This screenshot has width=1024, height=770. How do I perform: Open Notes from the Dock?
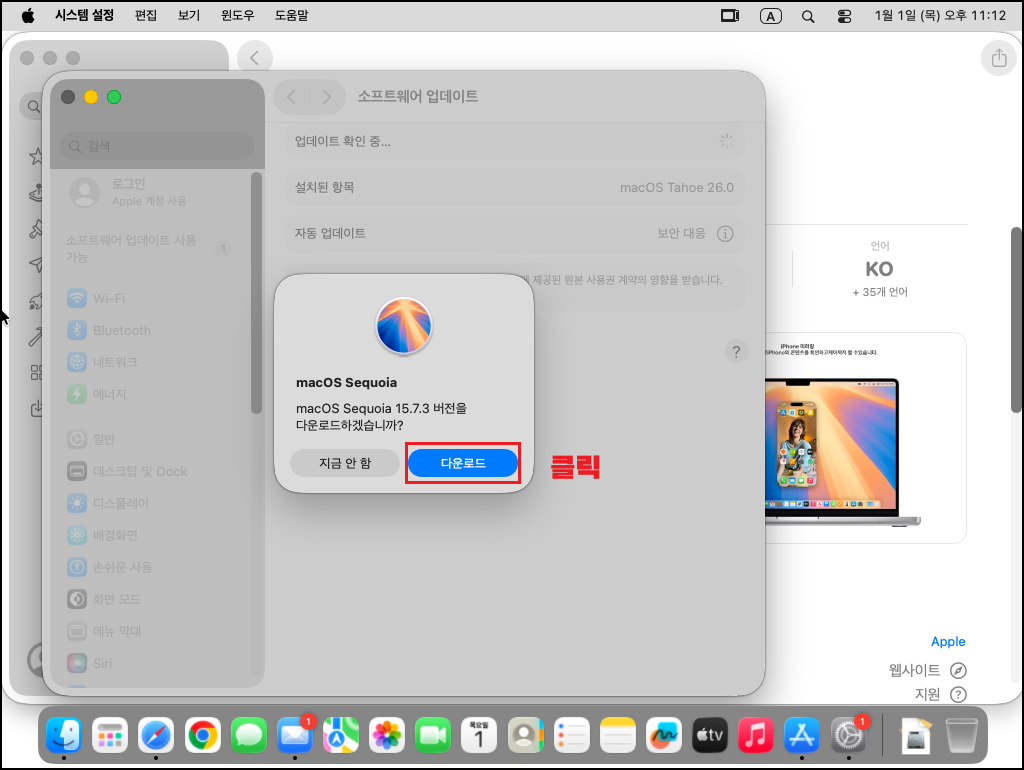pyautogui.click(x=618, y=735)
